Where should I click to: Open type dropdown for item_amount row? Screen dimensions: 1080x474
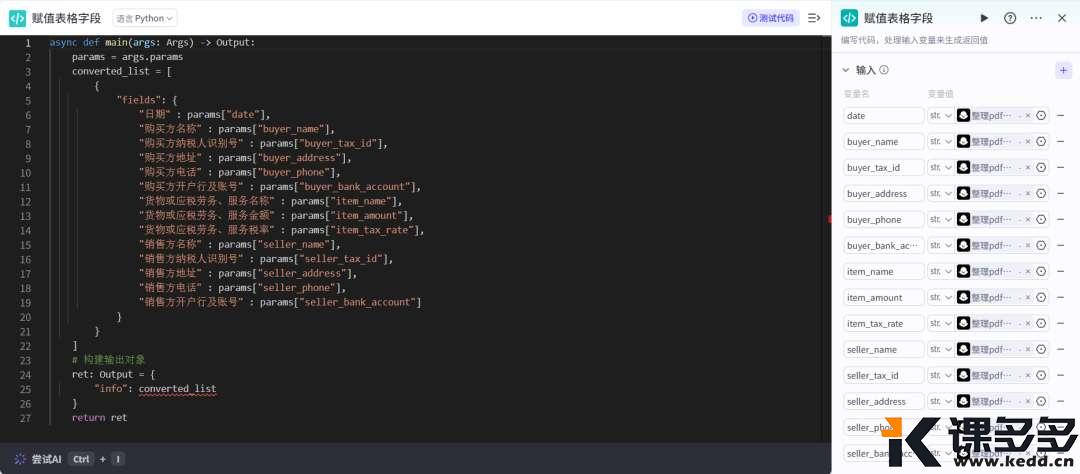click(940, 298)
